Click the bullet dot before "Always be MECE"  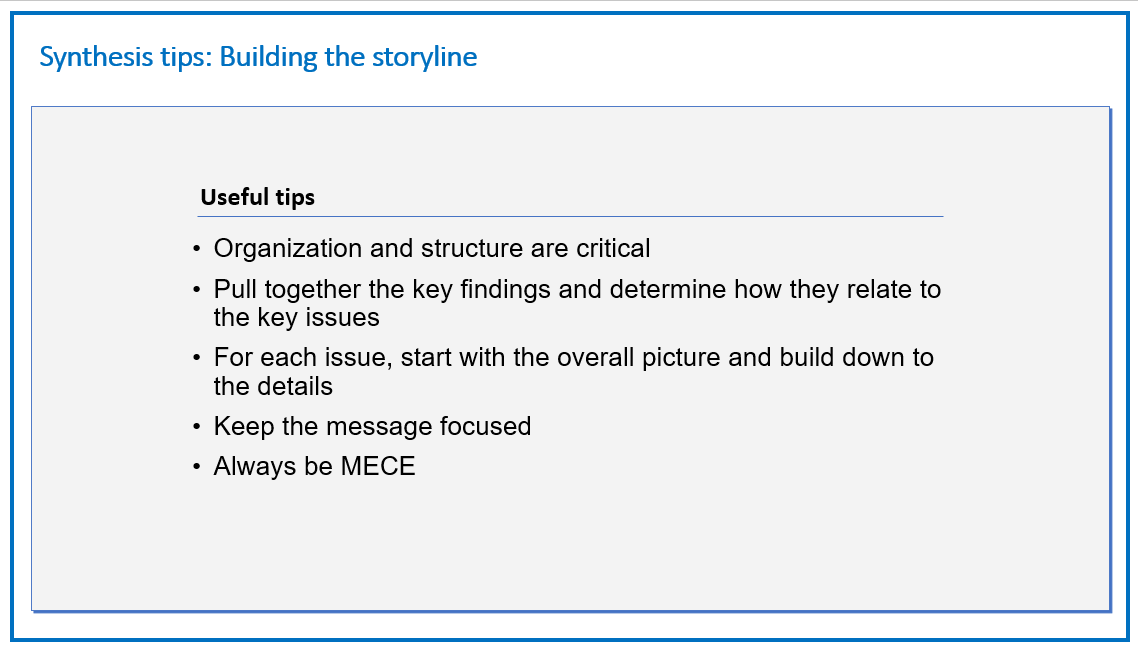point(197,467)
